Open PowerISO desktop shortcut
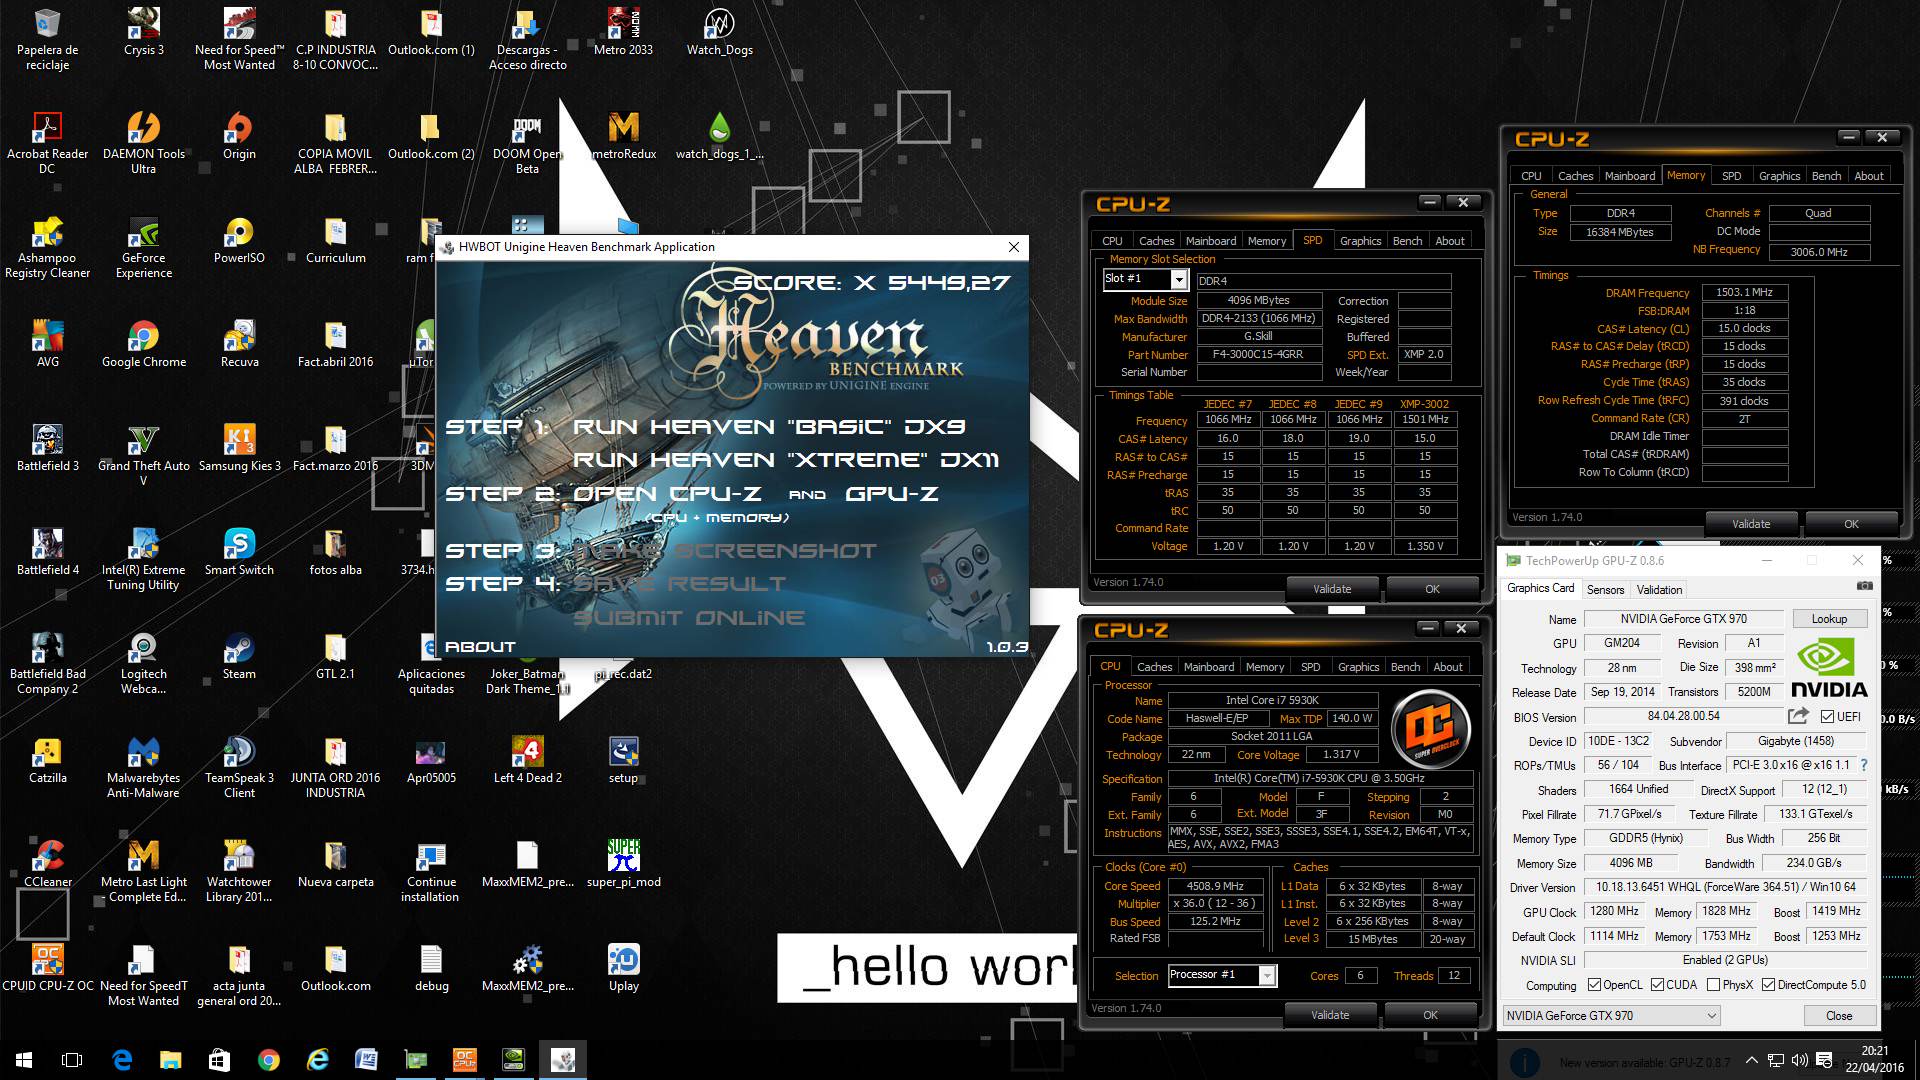 tap(239, 240)
